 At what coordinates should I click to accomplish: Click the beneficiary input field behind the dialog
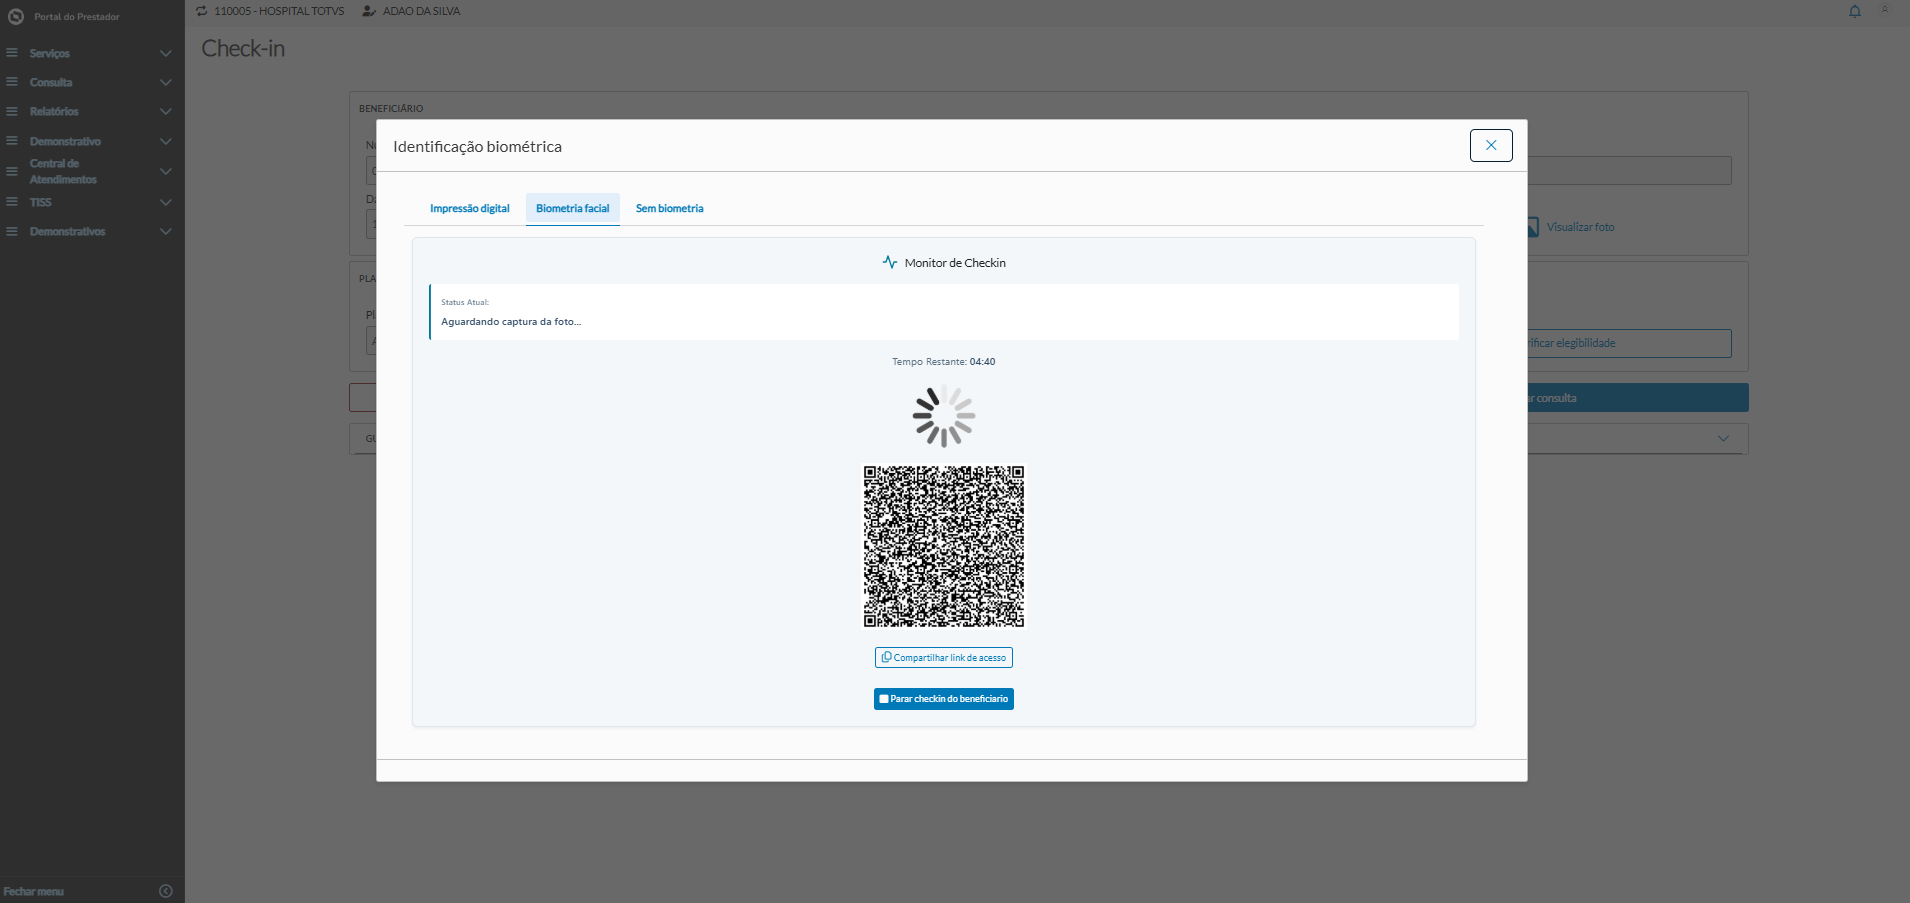[x=1629, y=170]
